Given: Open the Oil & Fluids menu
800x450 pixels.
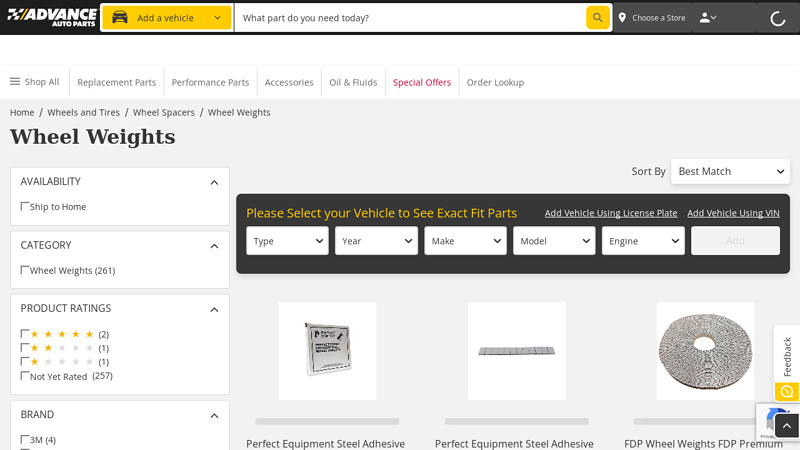Looking at the screenshot, I should click(353, 82).
